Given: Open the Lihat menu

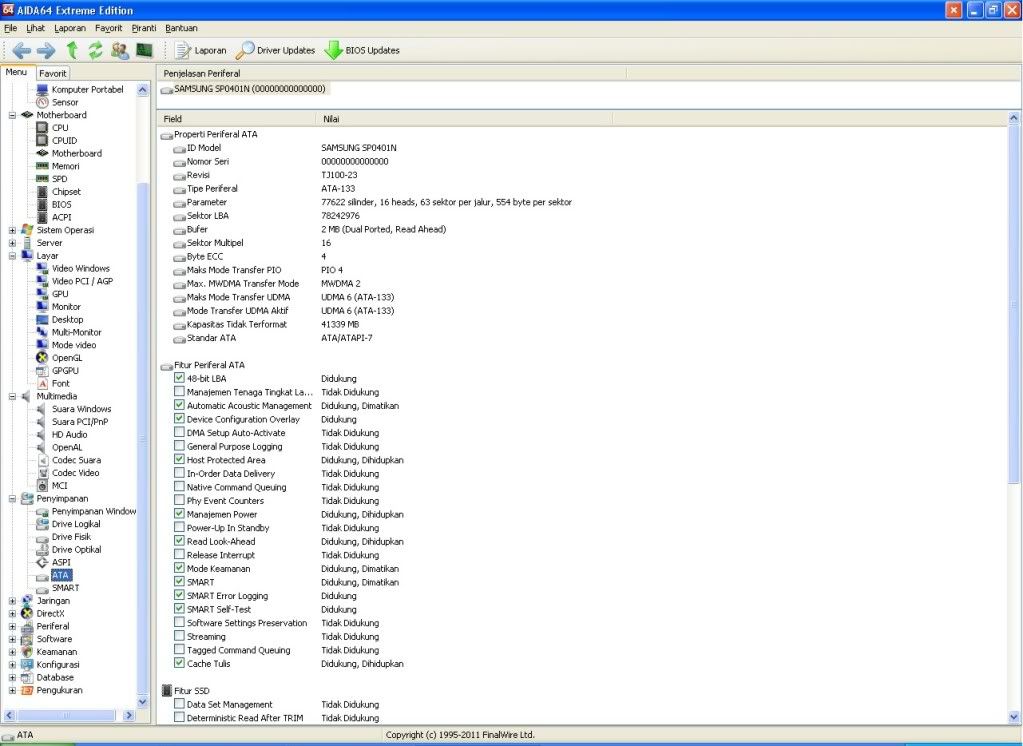Looking at the screenshot, I should point(35,28).
